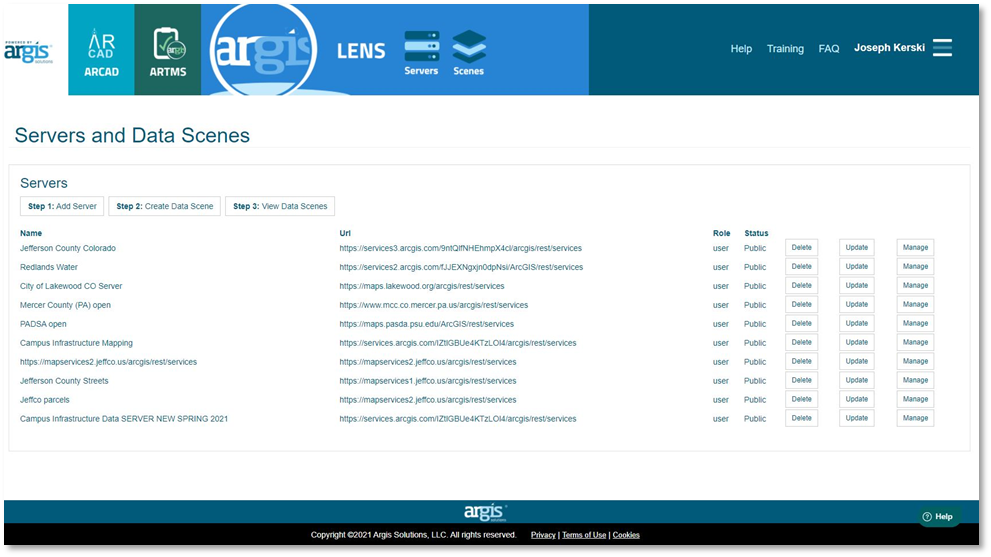
Task: Manage Campus Infrastructure Data SERVER NEW SPRING 2021
Action: click(915, 419)
